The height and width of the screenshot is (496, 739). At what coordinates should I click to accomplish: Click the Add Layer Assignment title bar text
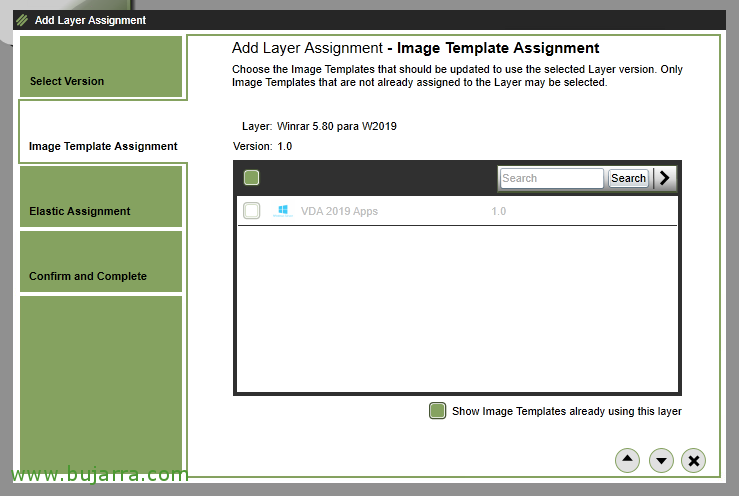(90, 20)
